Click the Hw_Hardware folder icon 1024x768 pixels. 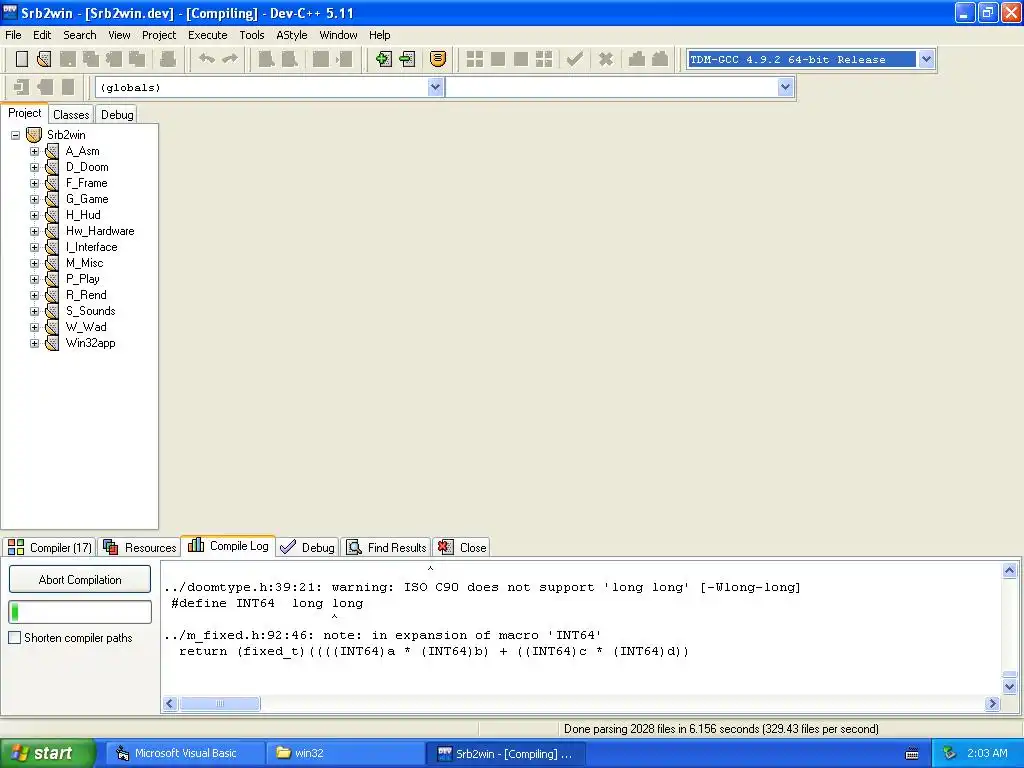tap(52, 231)
